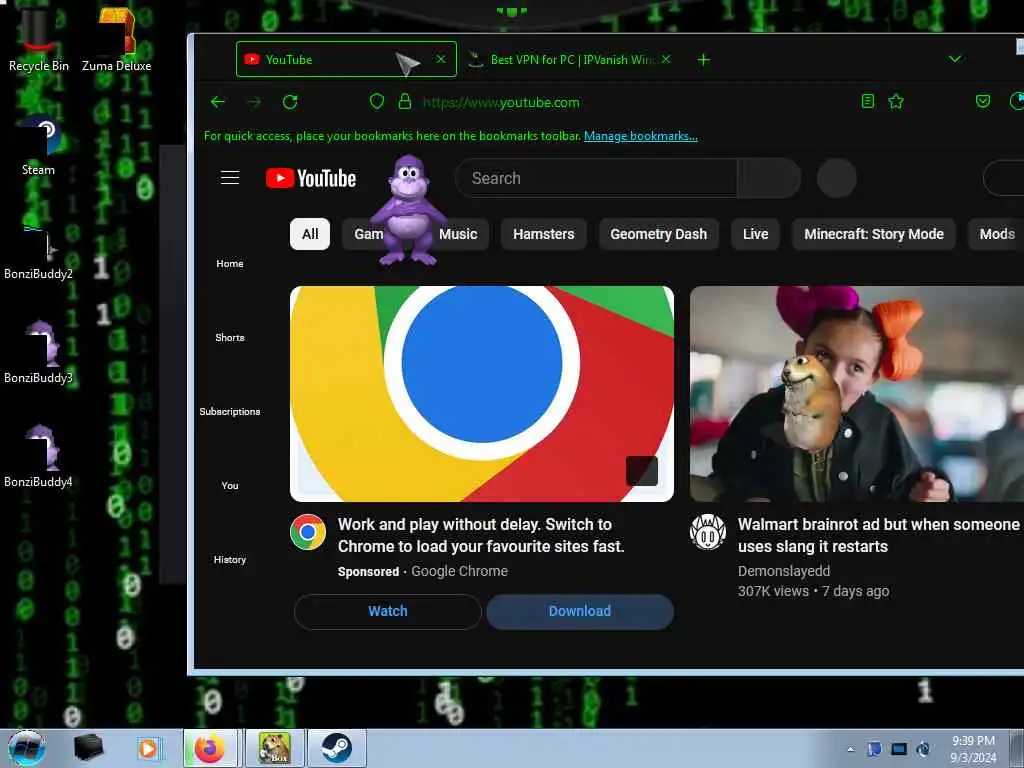Click the black box taskbar icon
Screen dimensions: 1024x768
(x=88, y=748)
